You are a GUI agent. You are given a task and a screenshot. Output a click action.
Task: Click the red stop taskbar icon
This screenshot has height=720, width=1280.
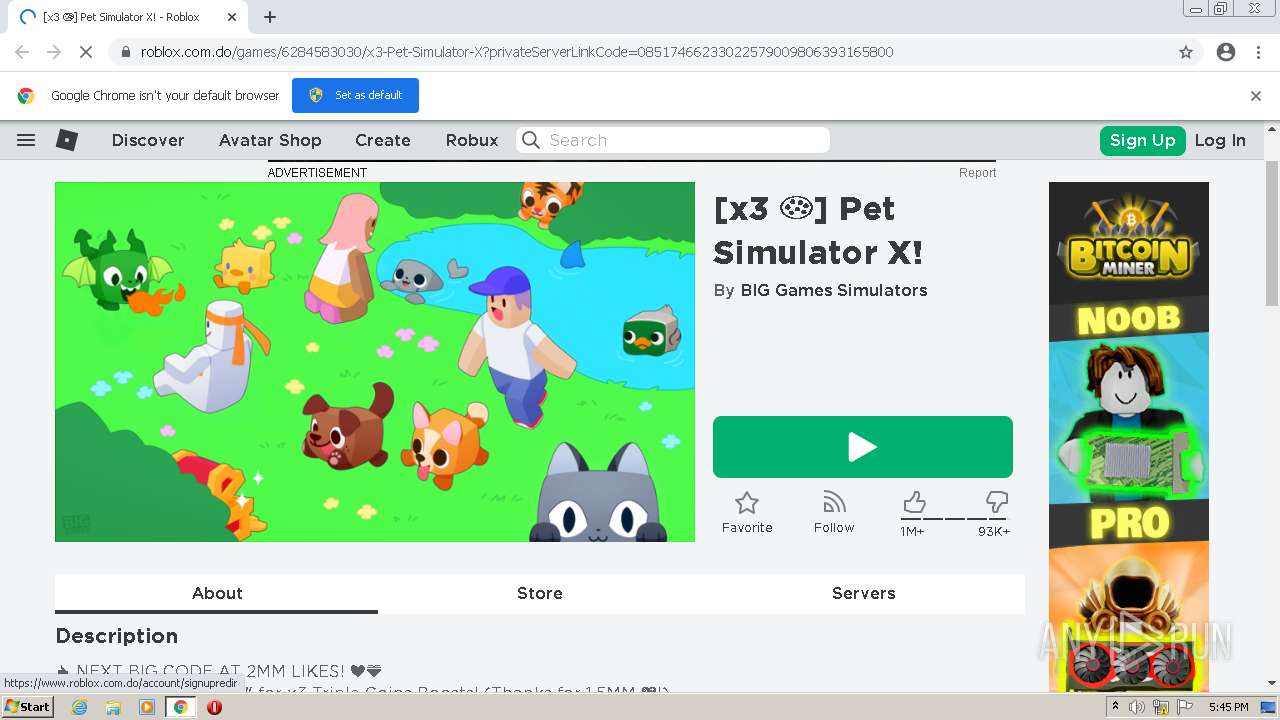click(x=214, y=707)
